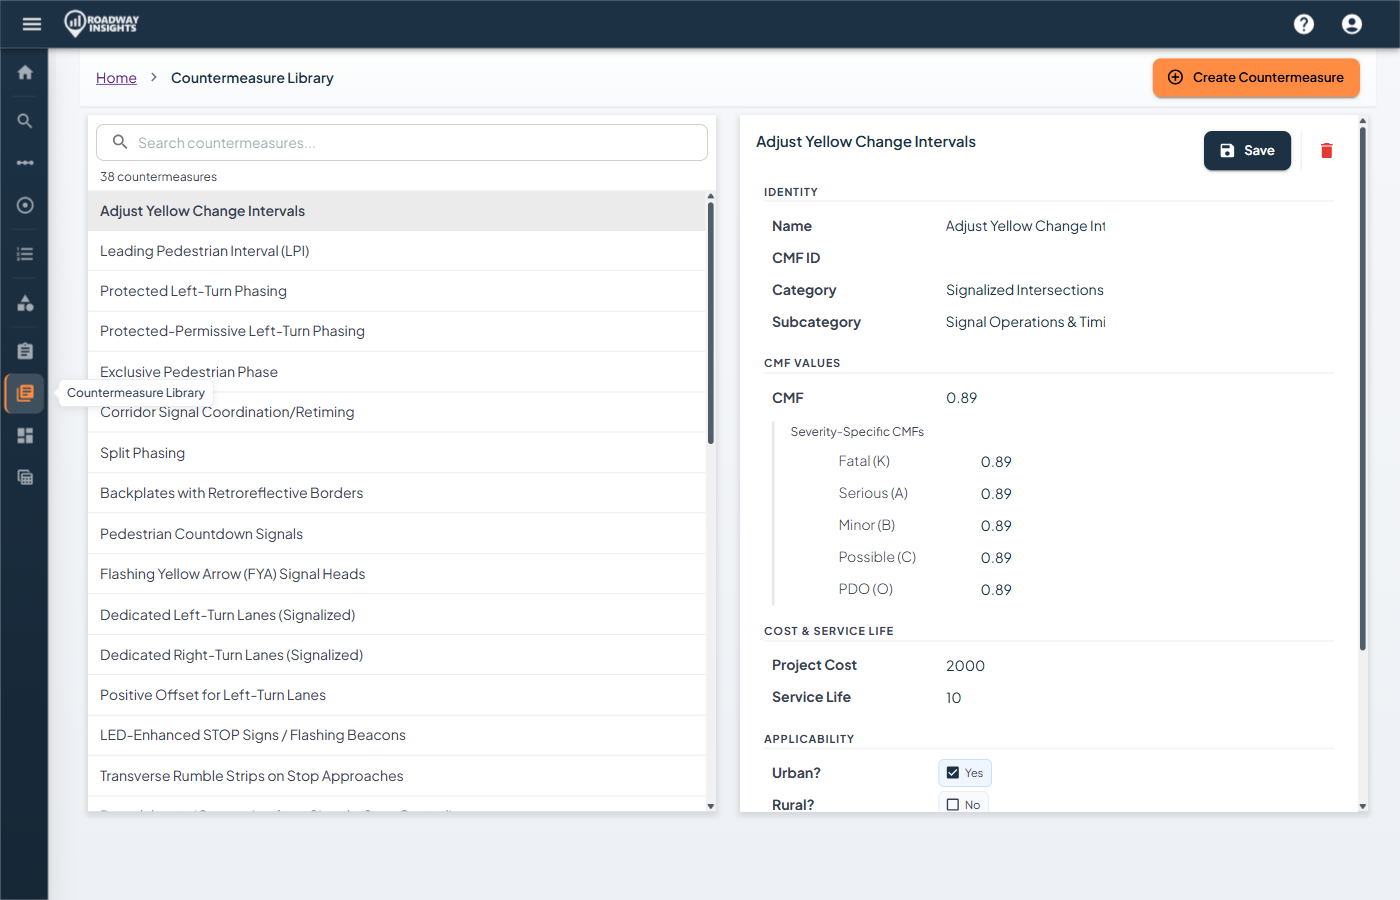Click into the search countermeasures field
1400x900 pixels.
tap(401, 142)
